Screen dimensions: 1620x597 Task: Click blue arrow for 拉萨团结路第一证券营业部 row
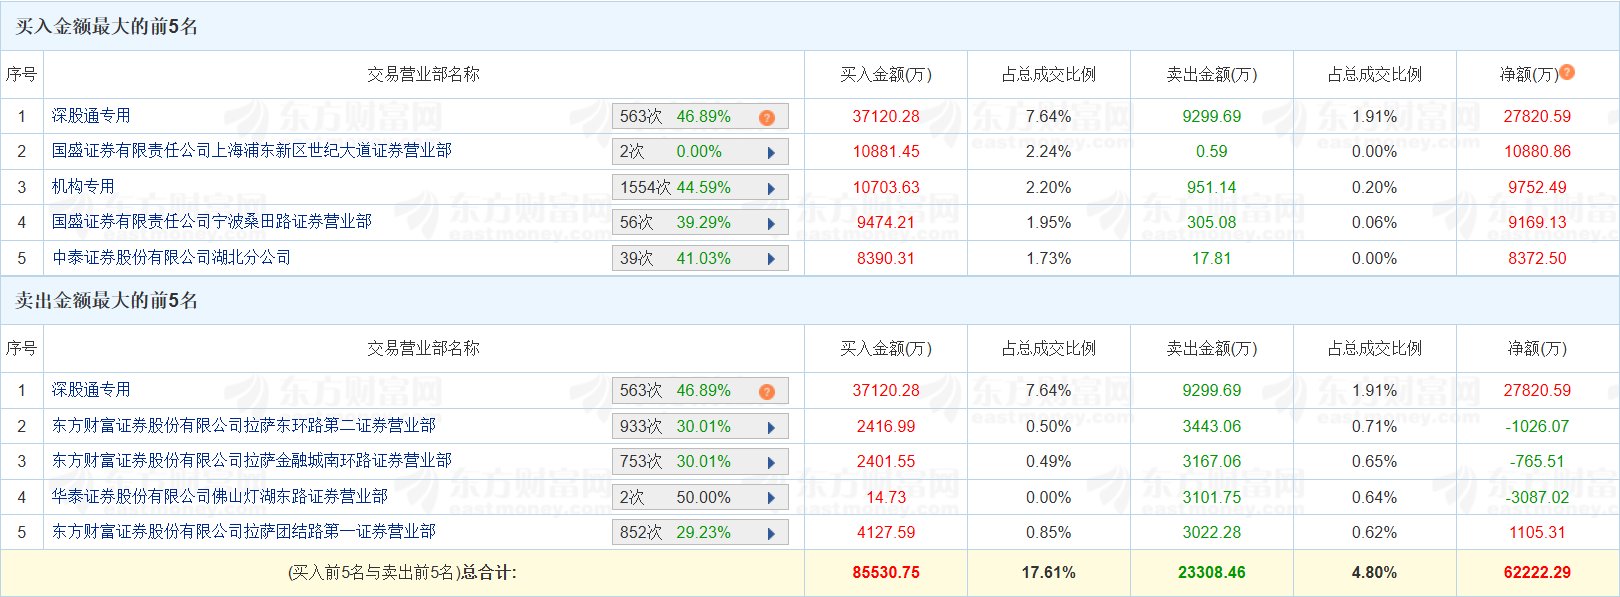point(771,534)
